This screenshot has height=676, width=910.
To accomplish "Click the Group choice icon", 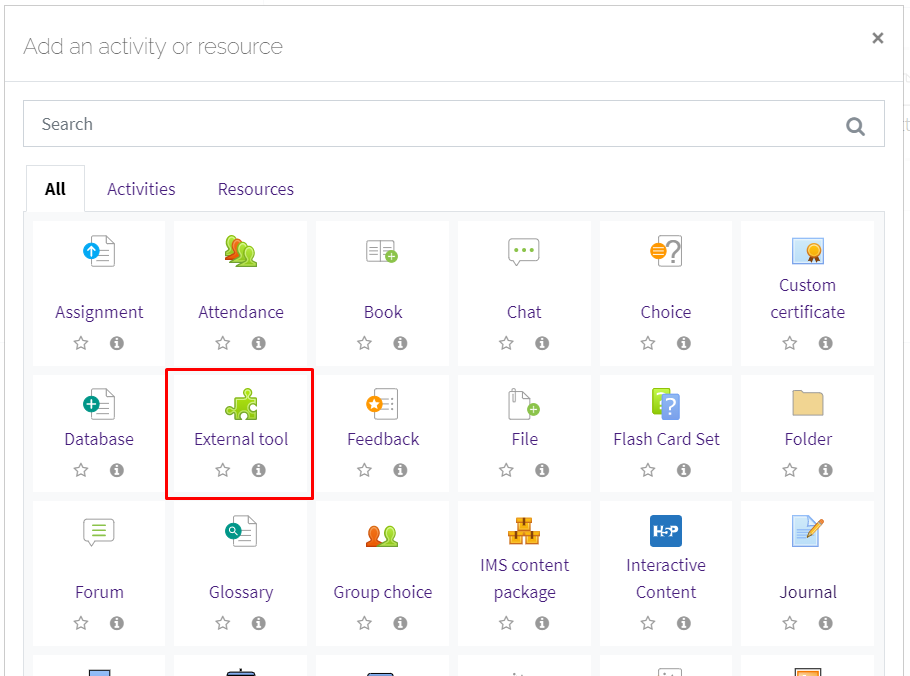I will (382, 535).
